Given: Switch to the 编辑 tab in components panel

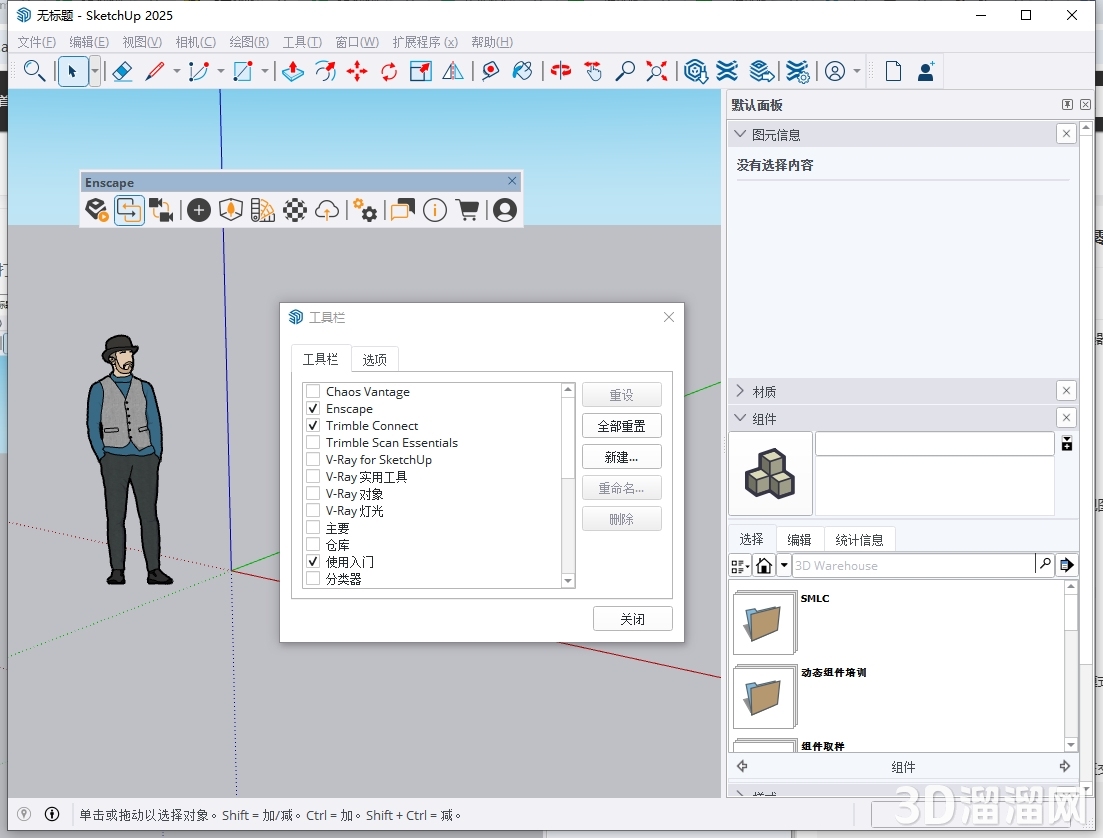Looking at the screenshot, I should point(799,540).
